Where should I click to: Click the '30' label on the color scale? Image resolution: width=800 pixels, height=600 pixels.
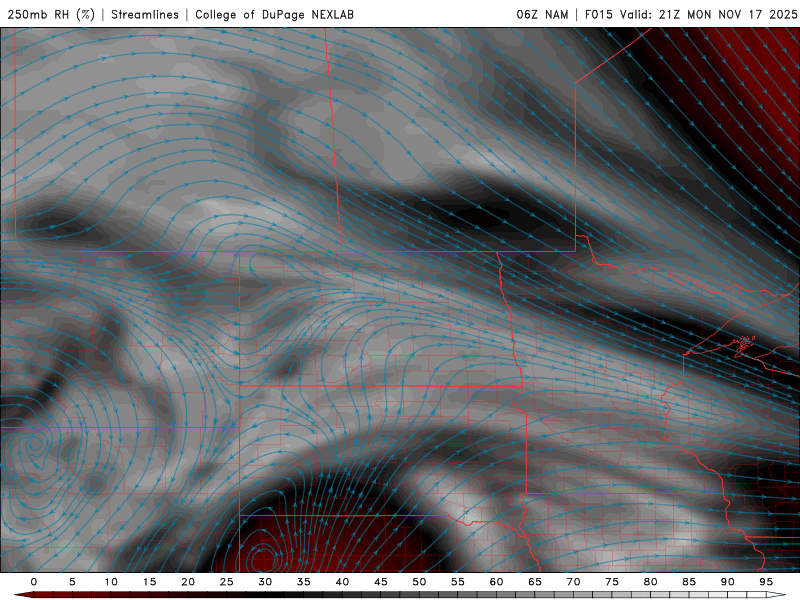pyautogui.click(x=265, y=582)
